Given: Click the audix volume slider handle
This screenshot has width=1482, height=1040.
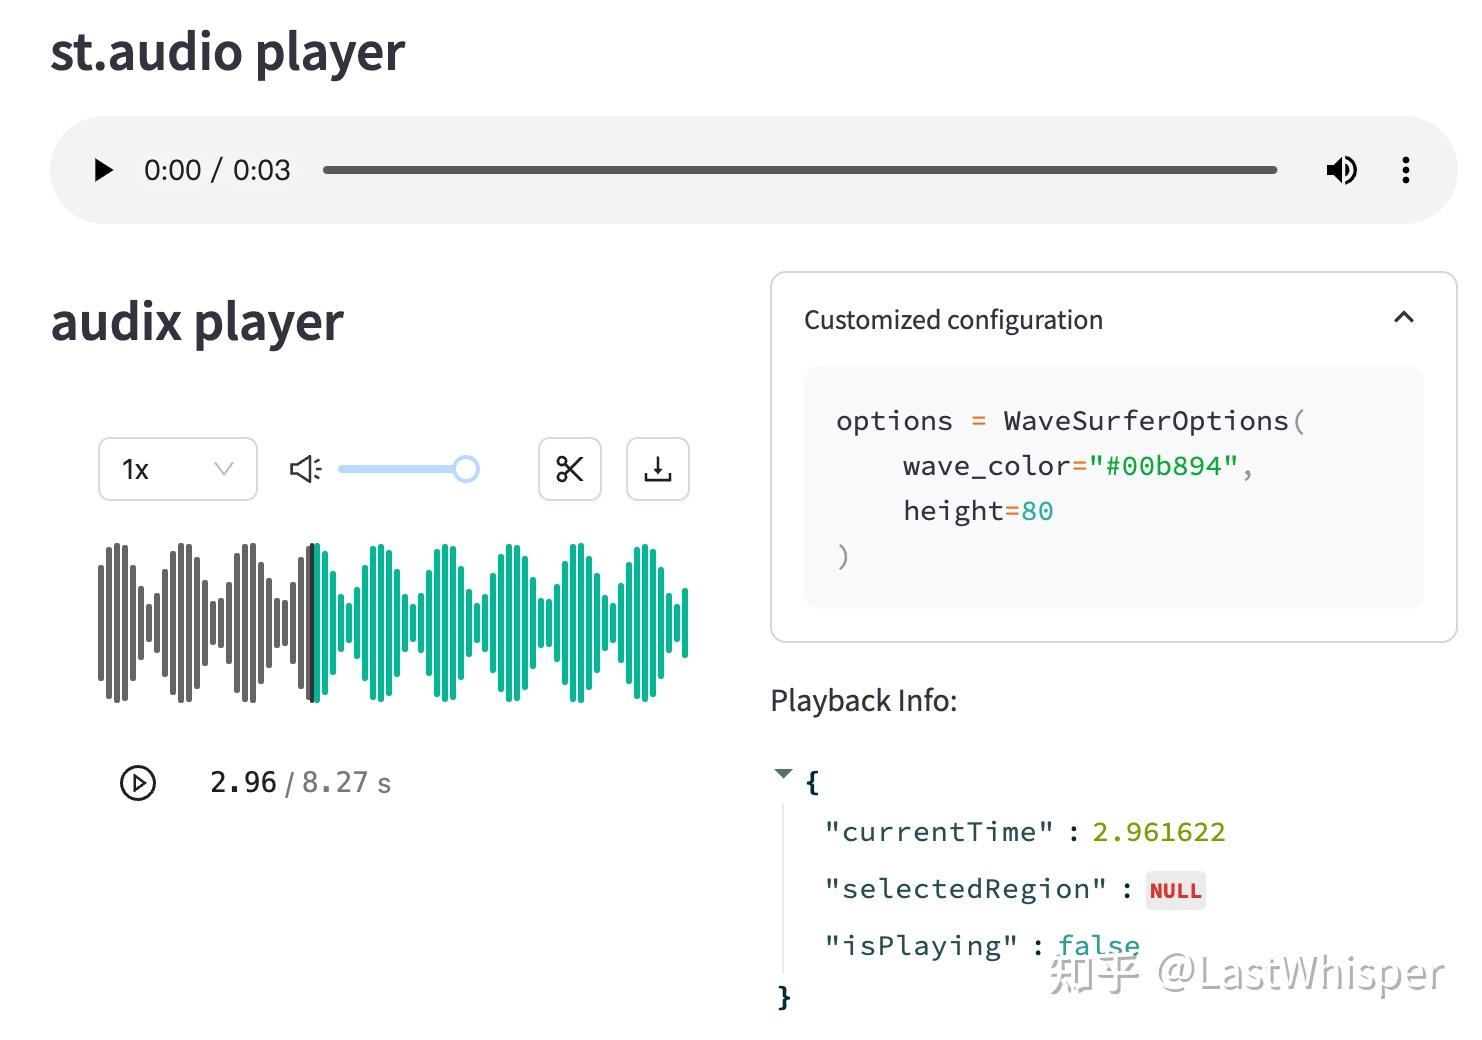Looking at the screenshot, I should click(466, 469).
